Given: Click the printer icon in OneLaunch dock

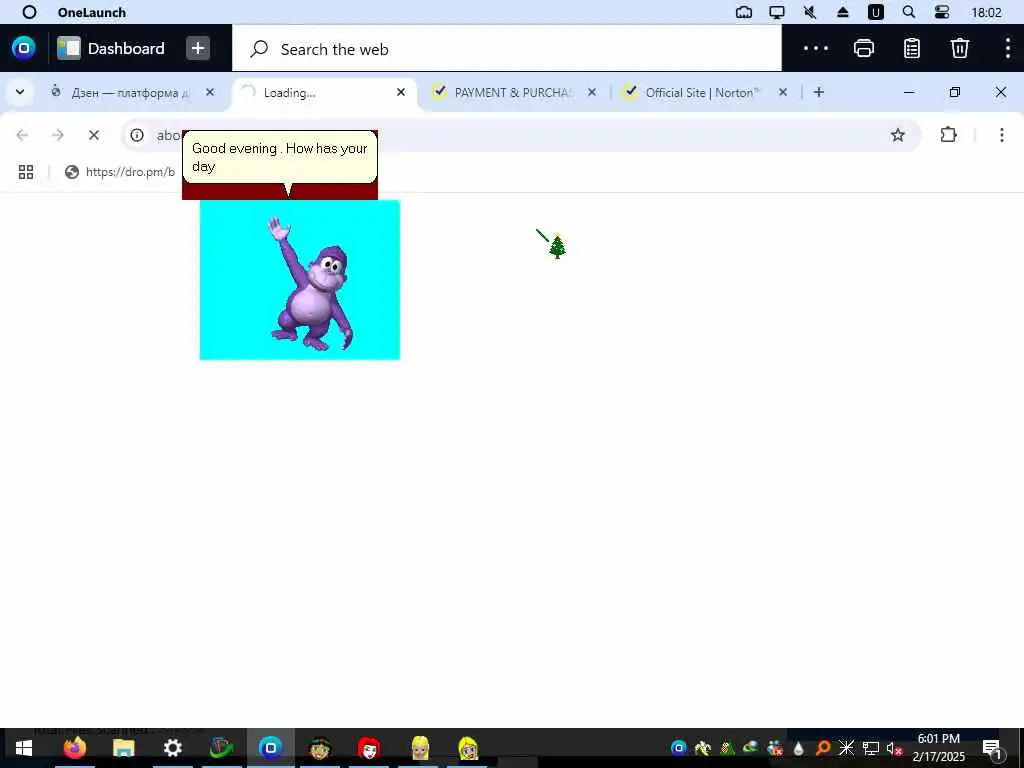Looking at the screenshot, I should 864,48.
